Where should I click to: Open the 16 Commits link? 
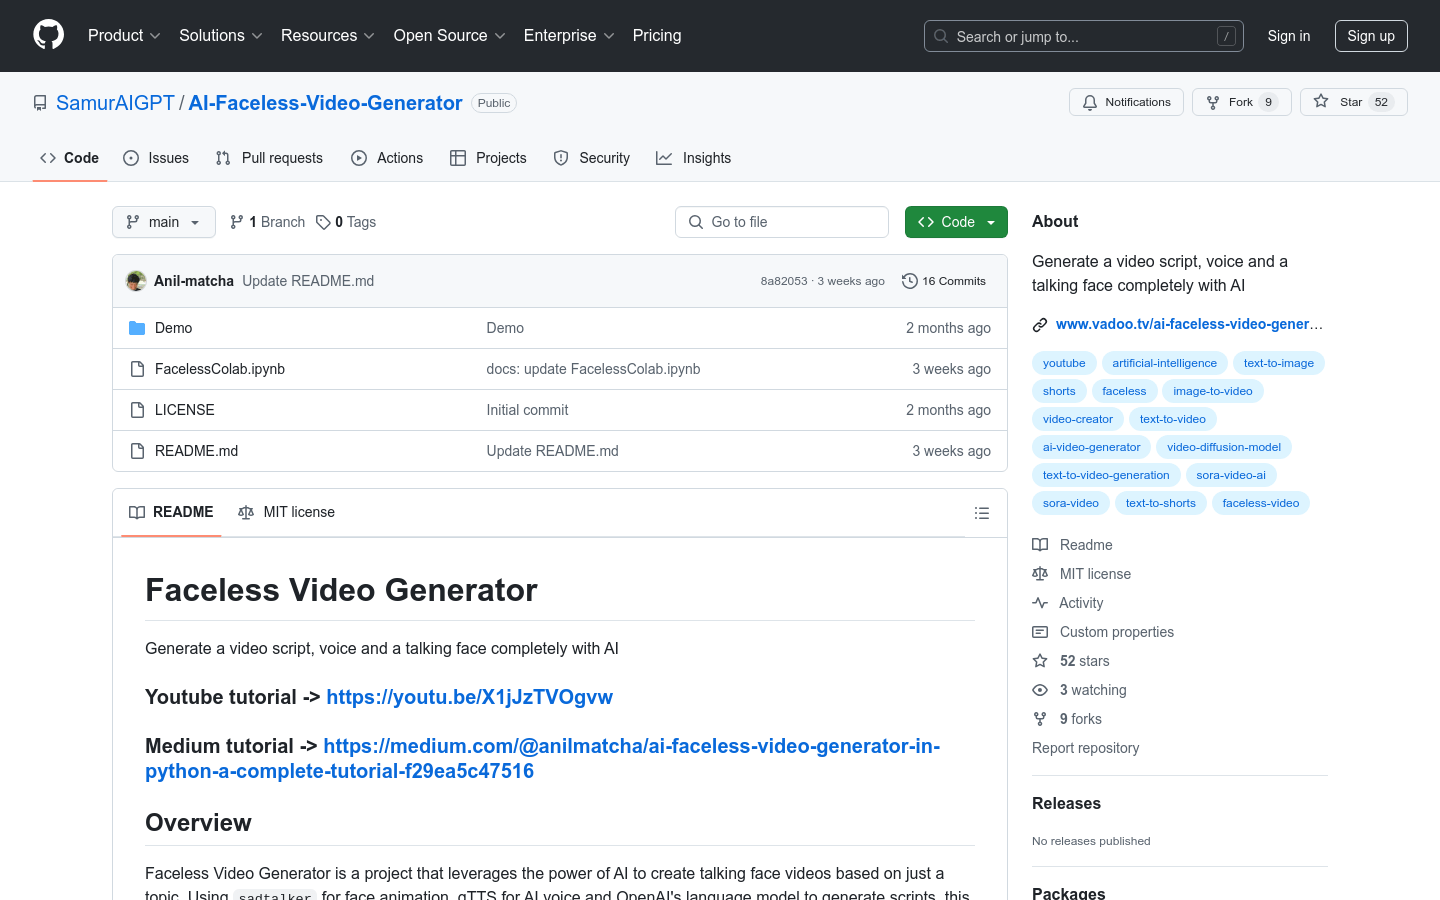pyautogui.click(x=944, y=281)
